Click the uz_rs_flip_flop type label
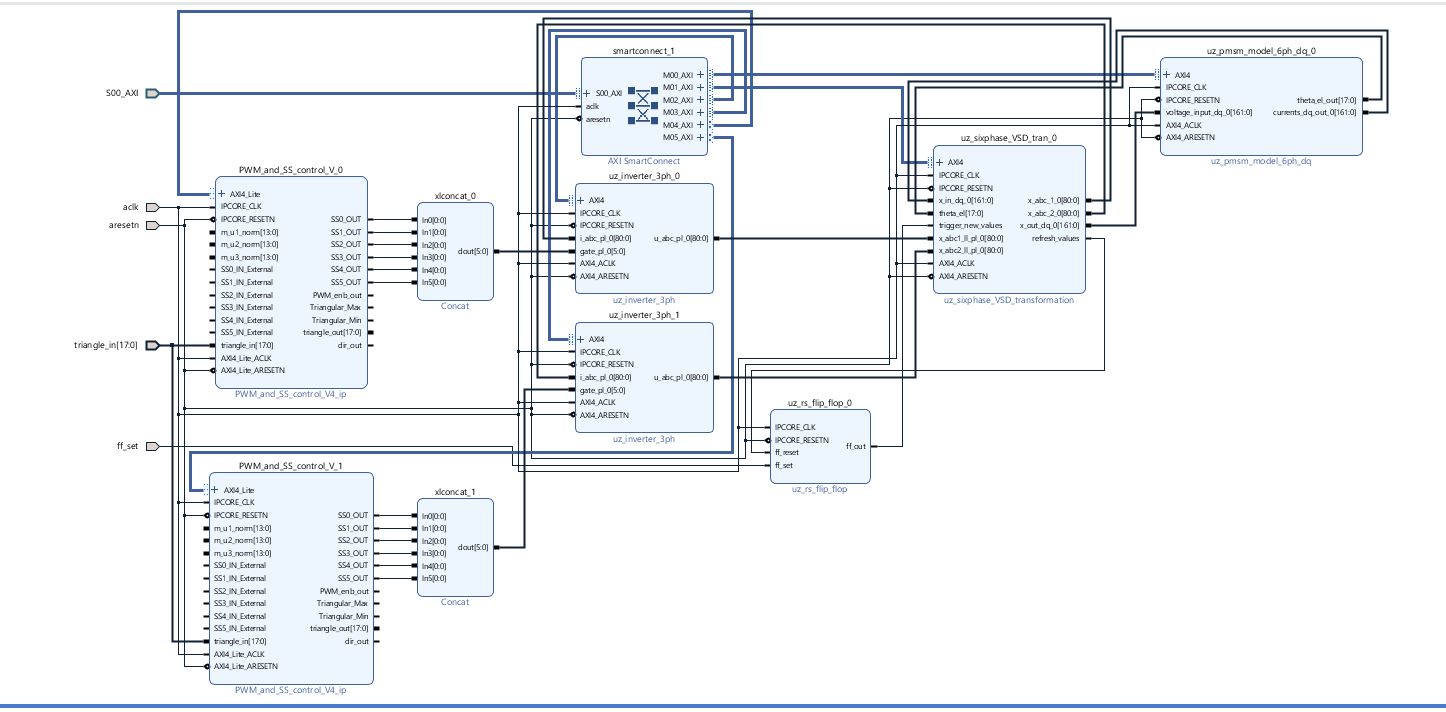The image size is (1446, 712). point(820,489)
